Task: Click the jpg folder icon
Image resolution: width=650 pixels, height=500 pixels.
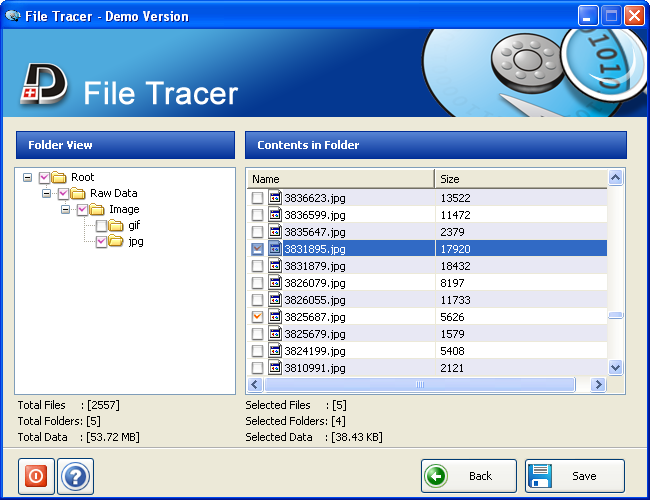Action: (116, 241)
